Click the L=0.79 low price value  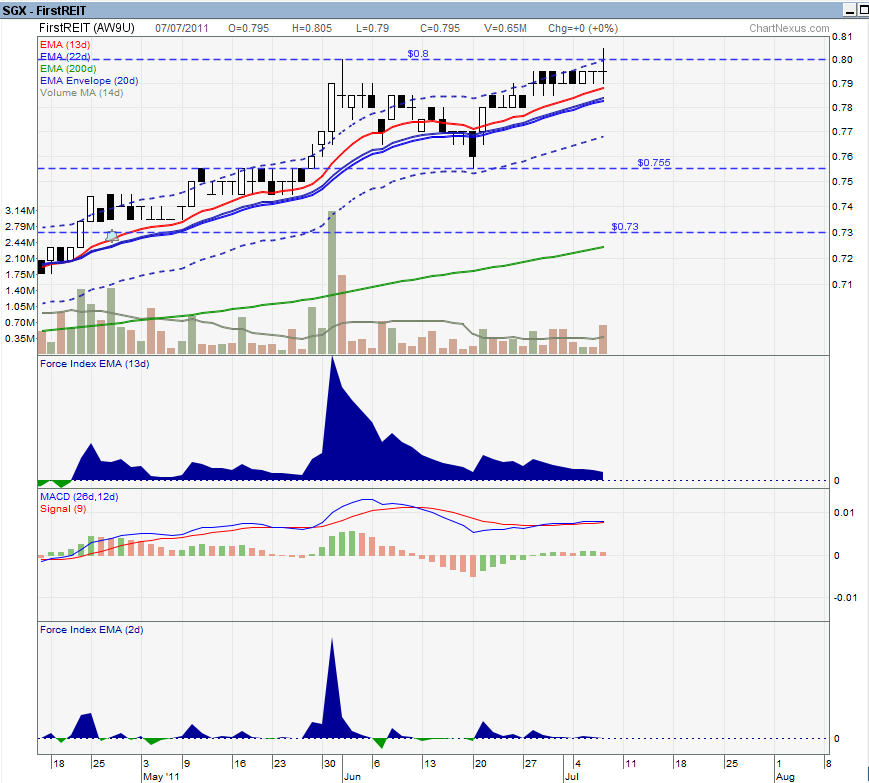click(372, 28)
